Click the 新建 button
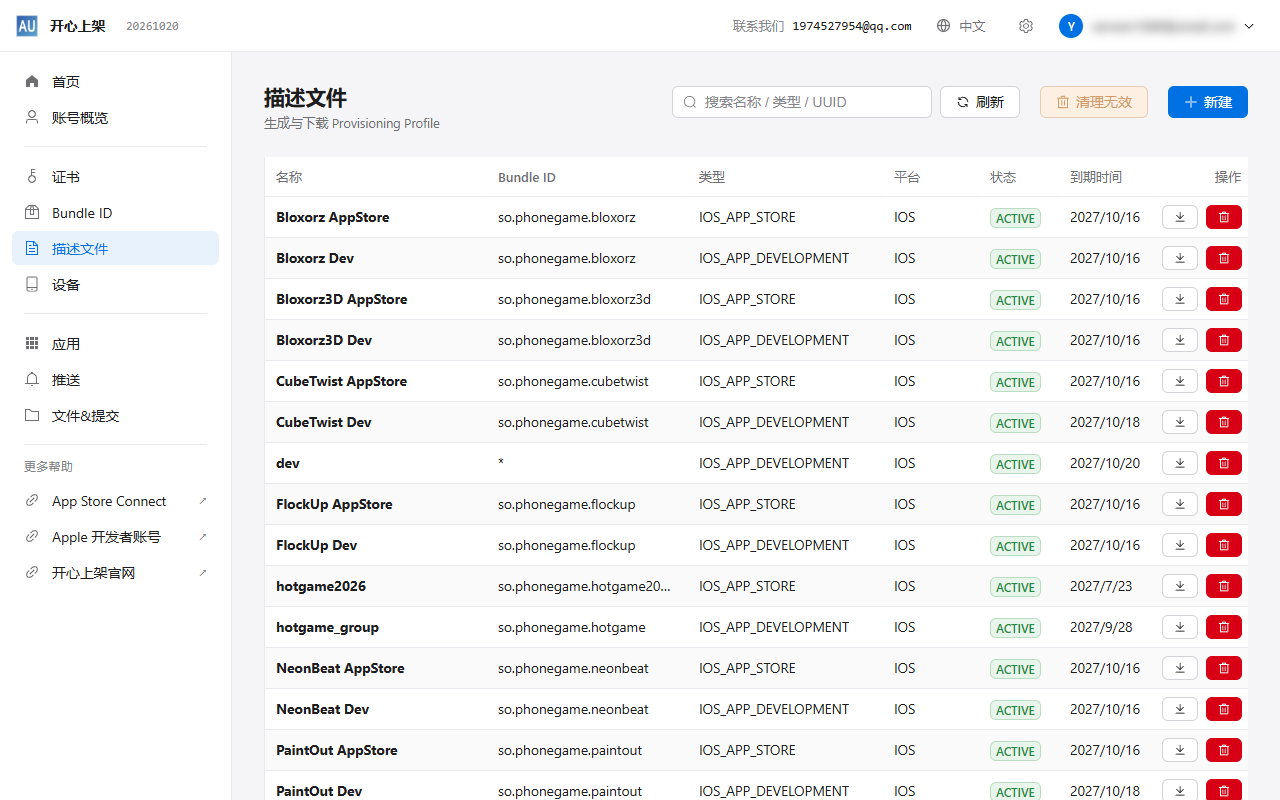The image size is (1280, 800). [x=1208, y=102]
